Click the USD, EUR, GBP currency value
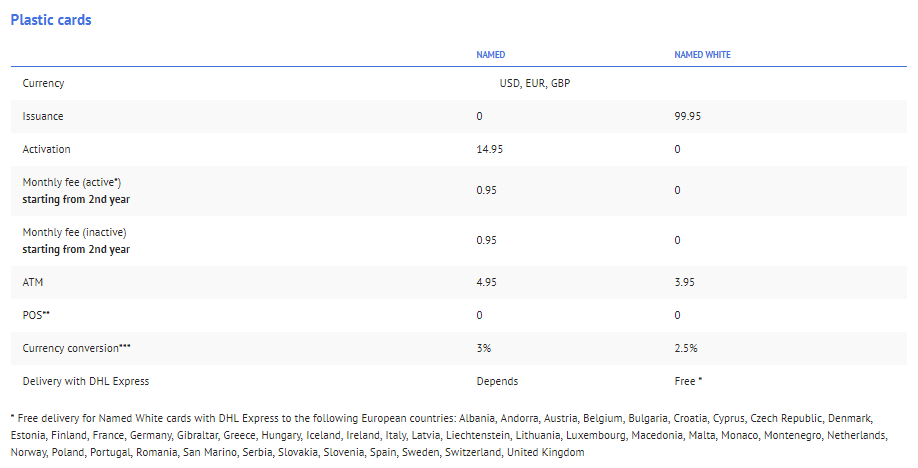The height and width of the screenshot is (468, 918). click(535, 83)
